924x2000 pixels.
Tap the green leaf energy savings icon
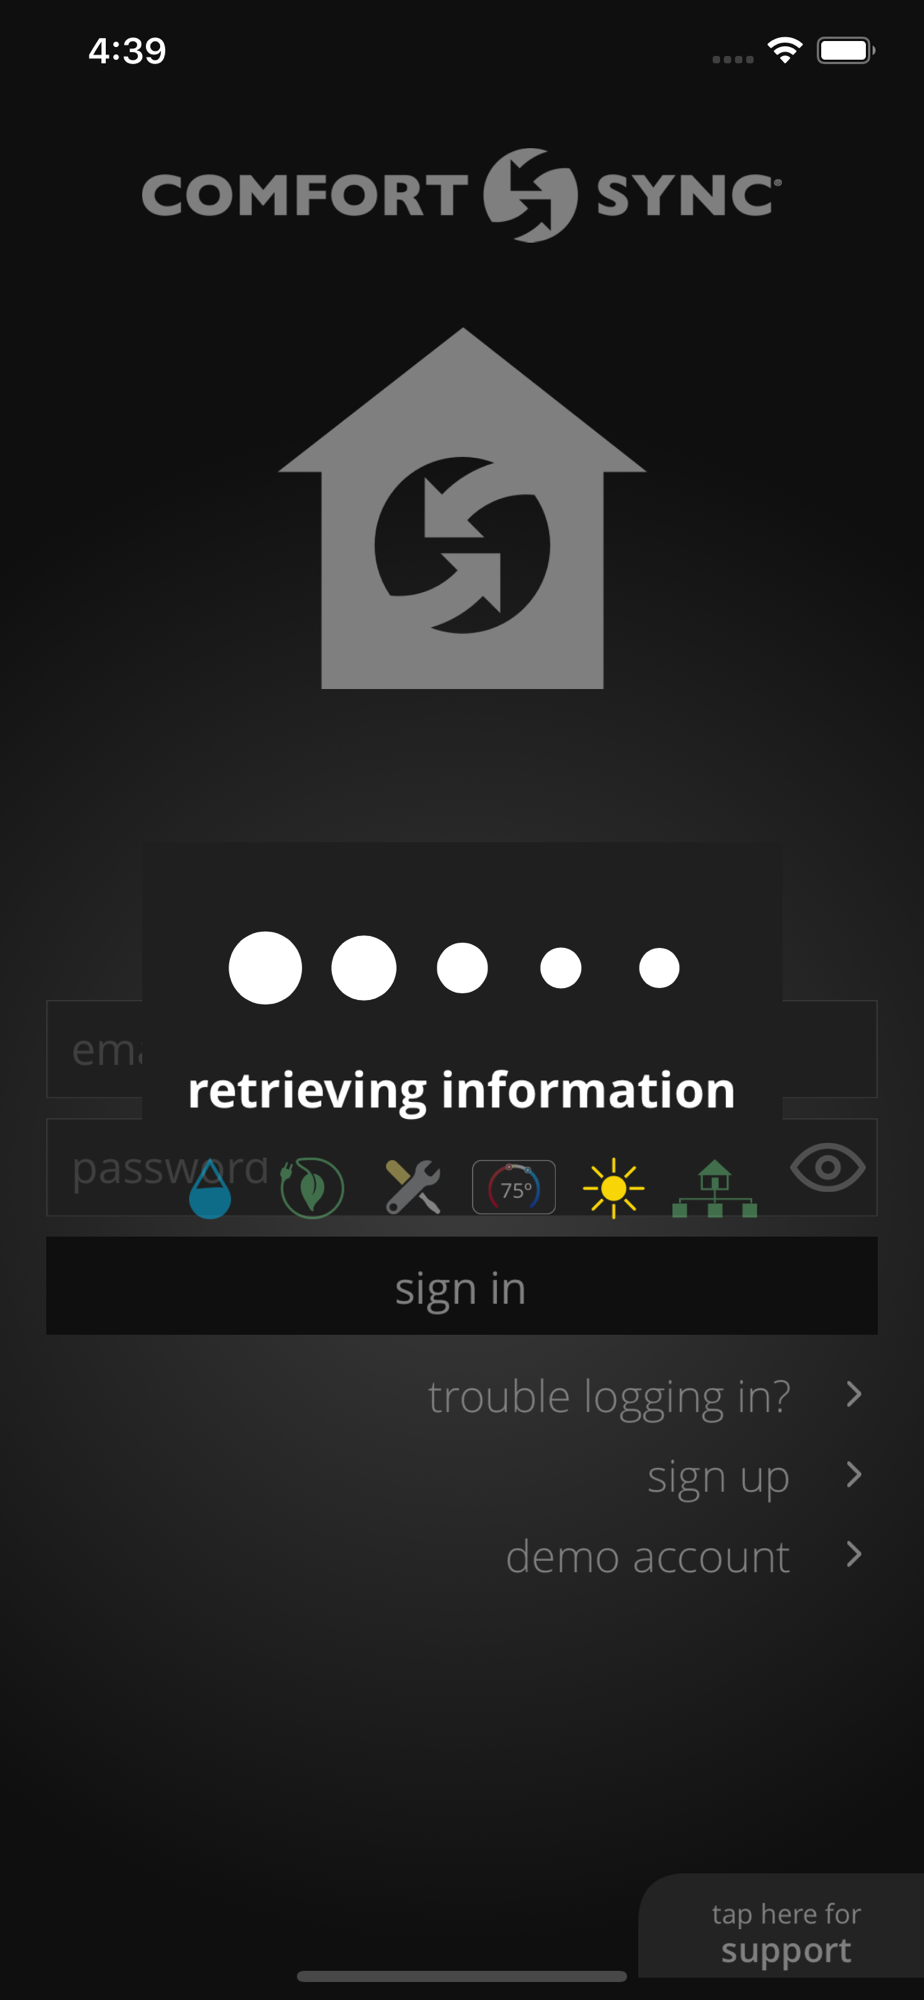tap(312, 1187)
